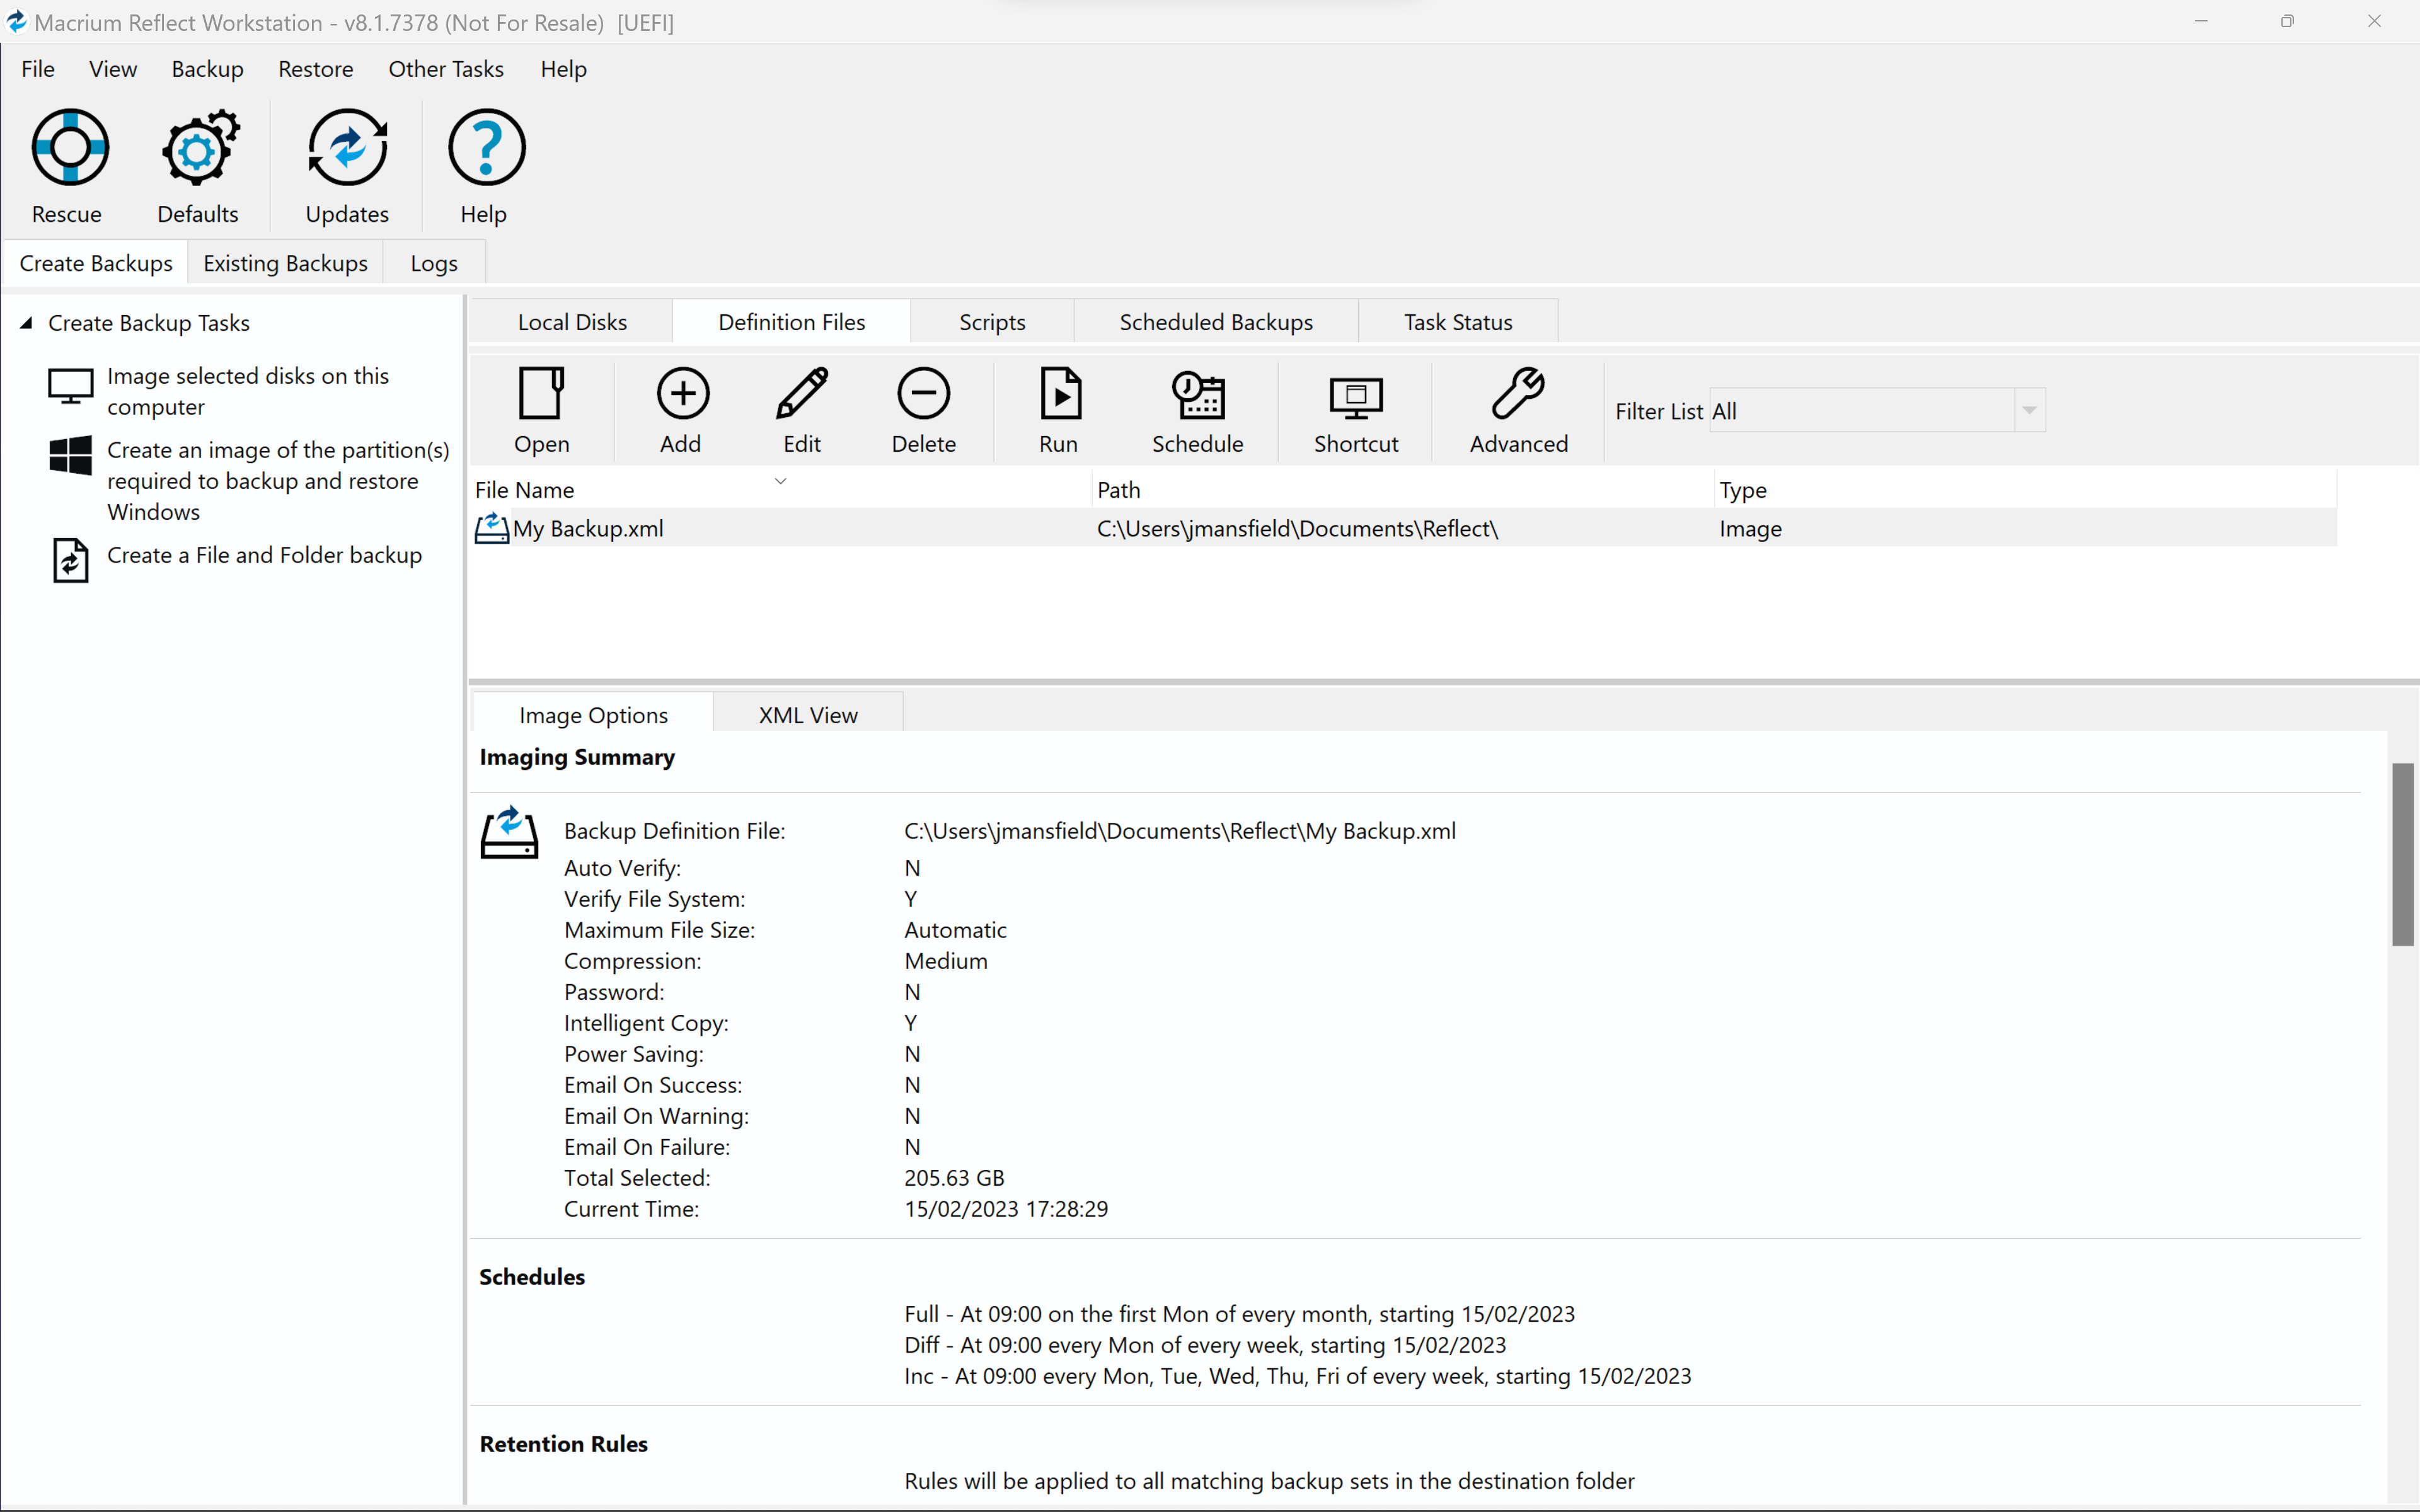Screen dimensions: 2420x1512
Task: Switch to the XML View tab
Action: (x=807, y=715)
